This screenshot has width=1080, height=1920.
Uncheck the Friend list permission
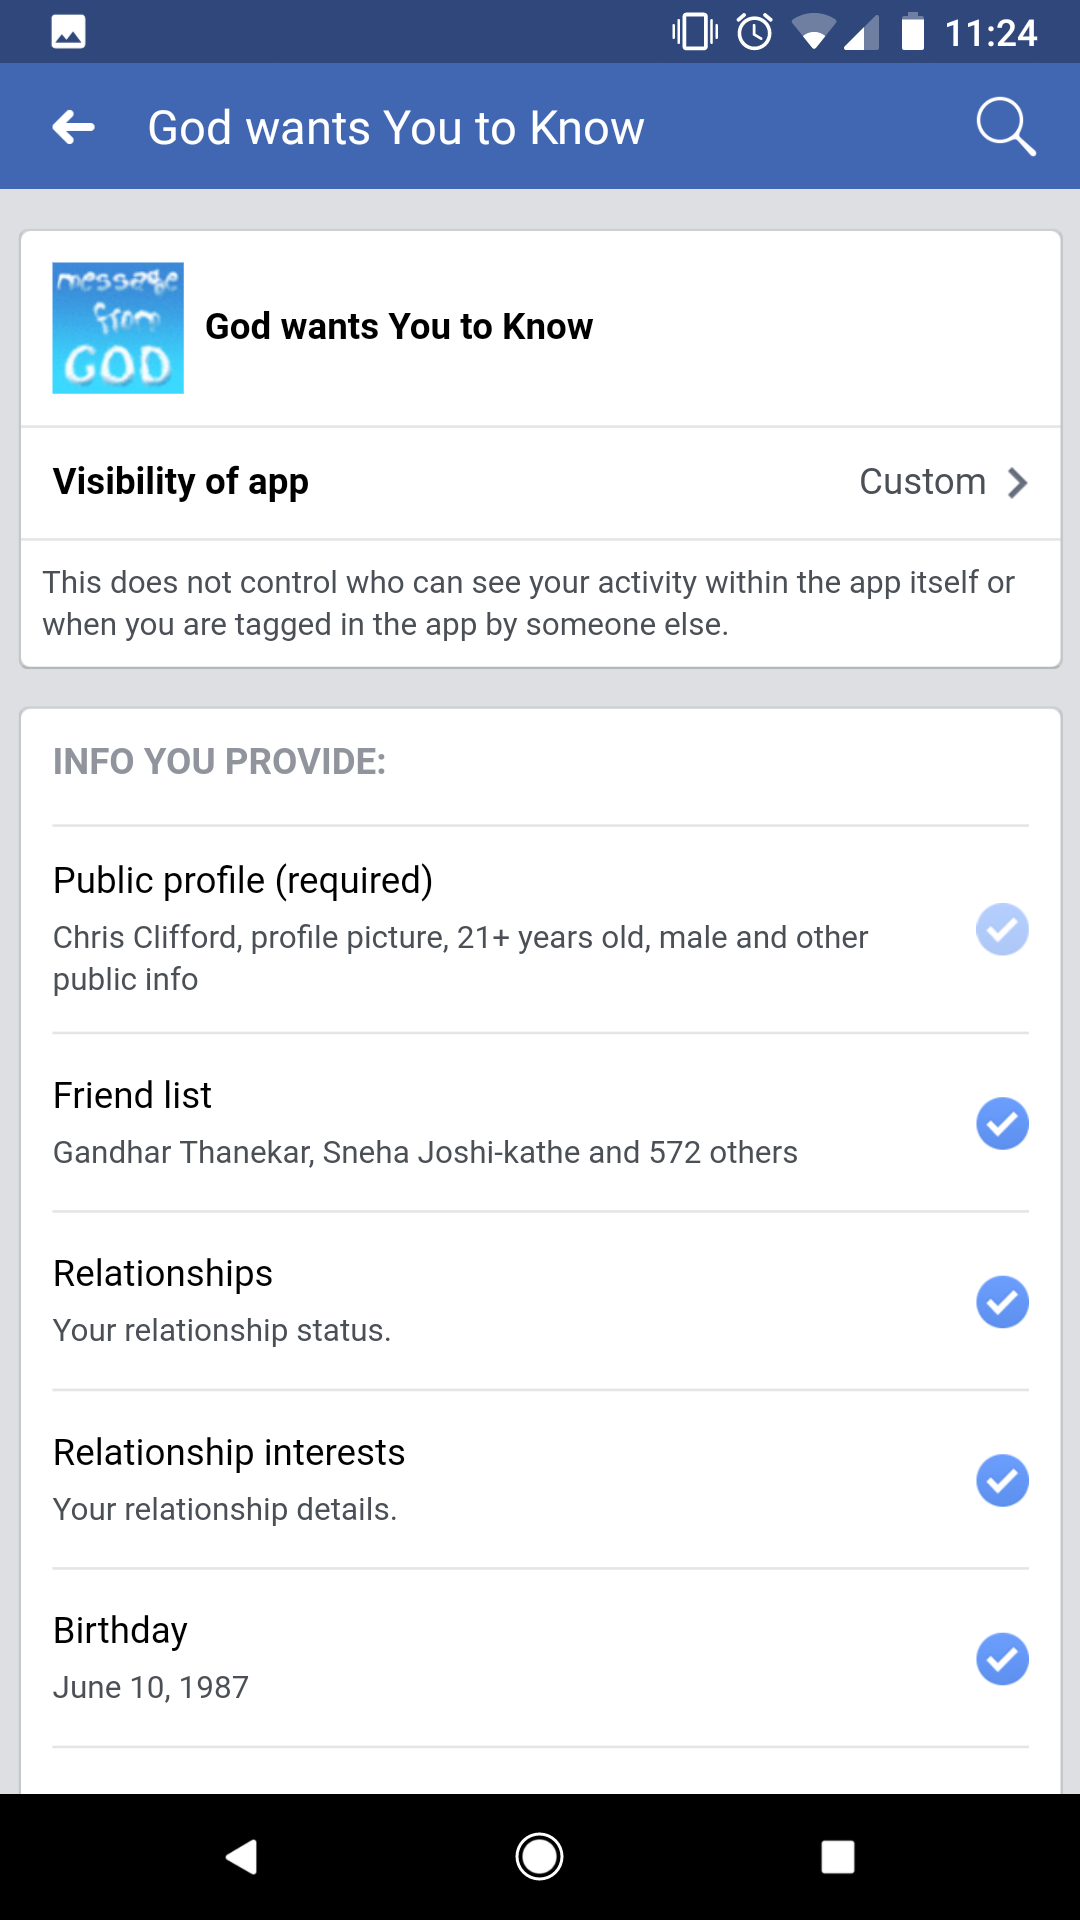1002,1123
